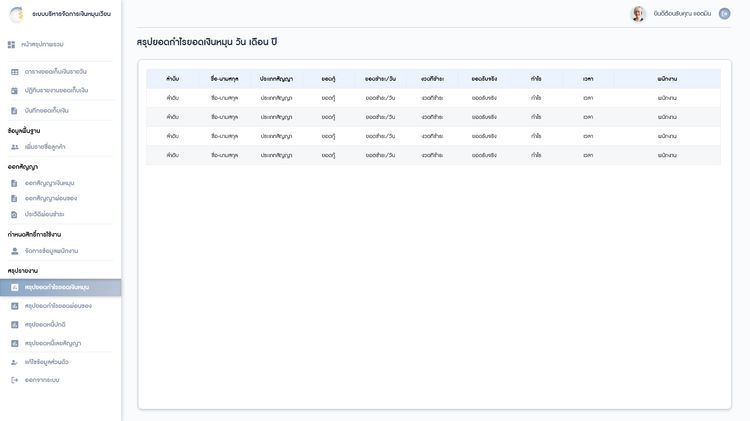Go to สรุปยอดกำไรยอดผ่อนของ report

pyautogui.click(x=58, y=305)
